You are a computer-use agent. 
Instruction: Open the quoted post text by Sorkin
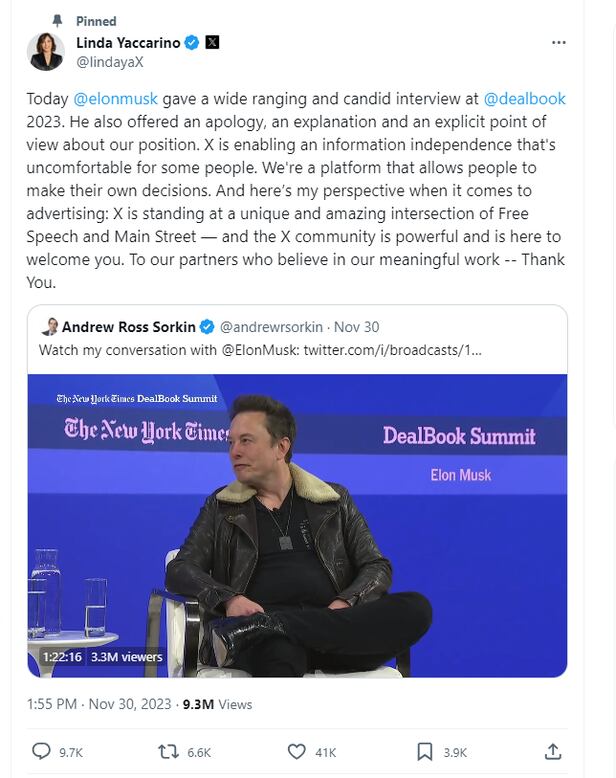tap(260, 350)
